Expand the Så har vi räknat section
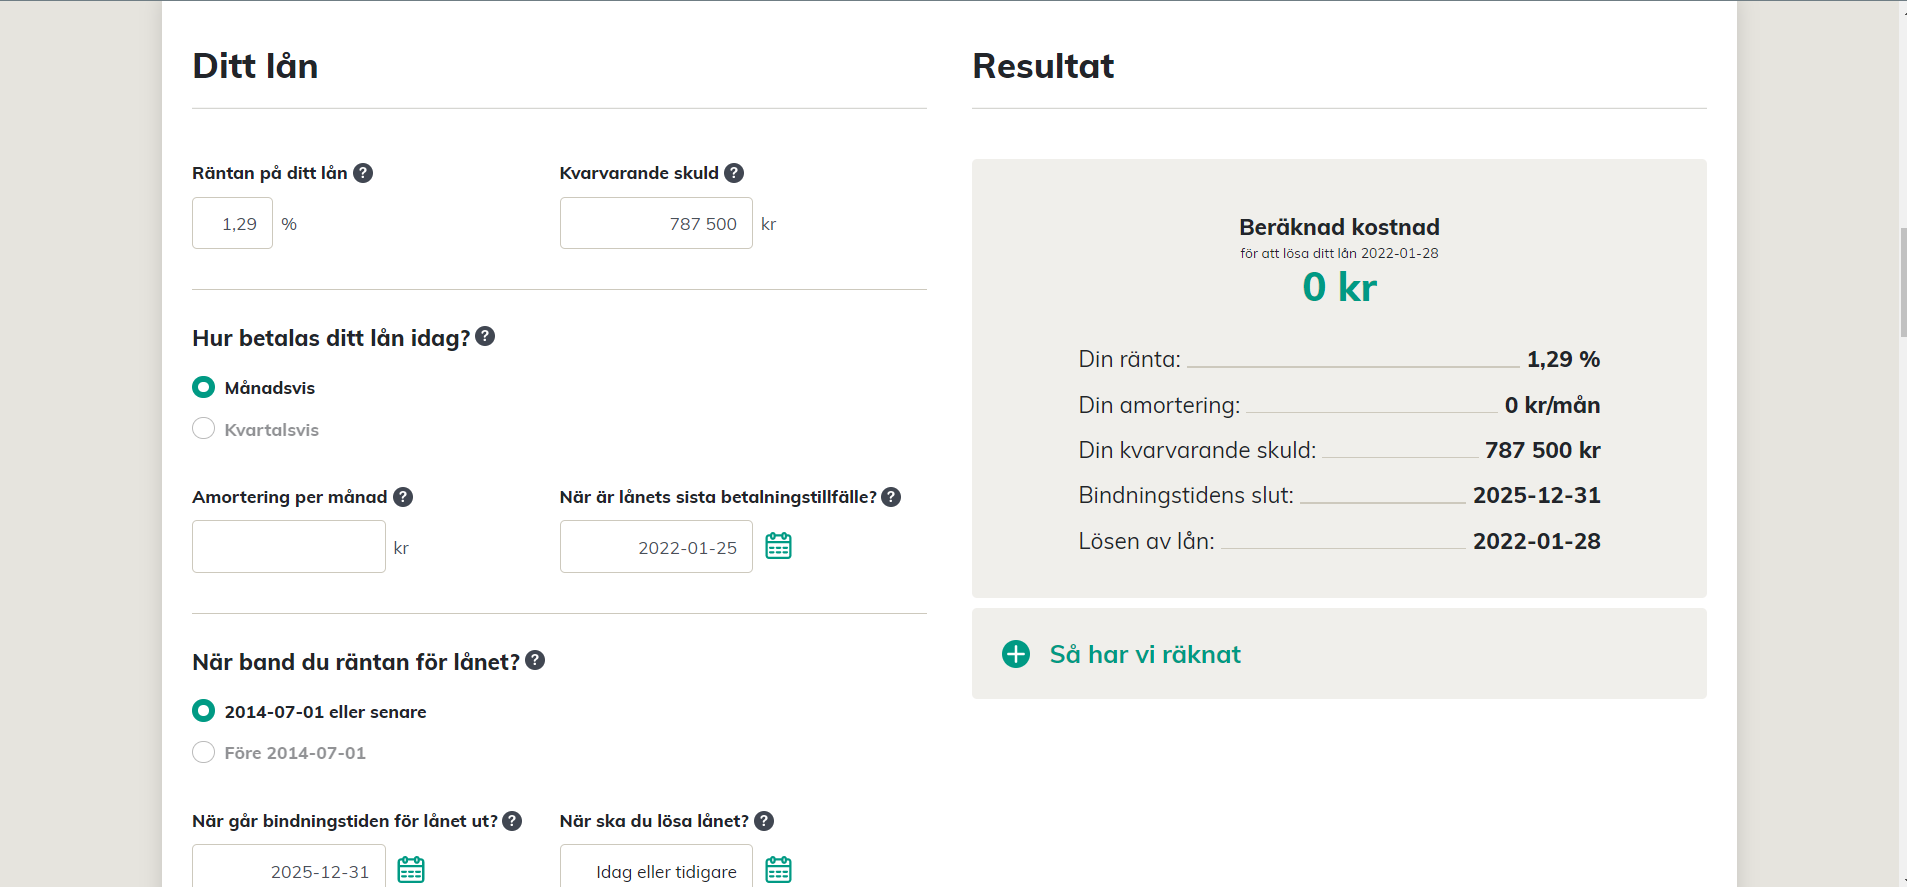Image resolution: width=1907 pixels, height=887 pixels. coord(1145,654)
